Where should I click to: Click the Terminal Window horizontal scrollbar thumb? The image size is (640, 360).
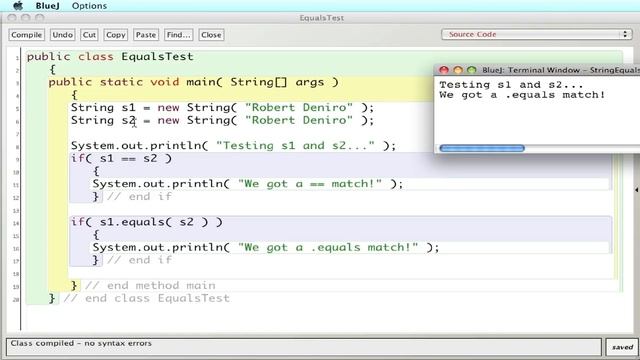click(x=482, y=148)
